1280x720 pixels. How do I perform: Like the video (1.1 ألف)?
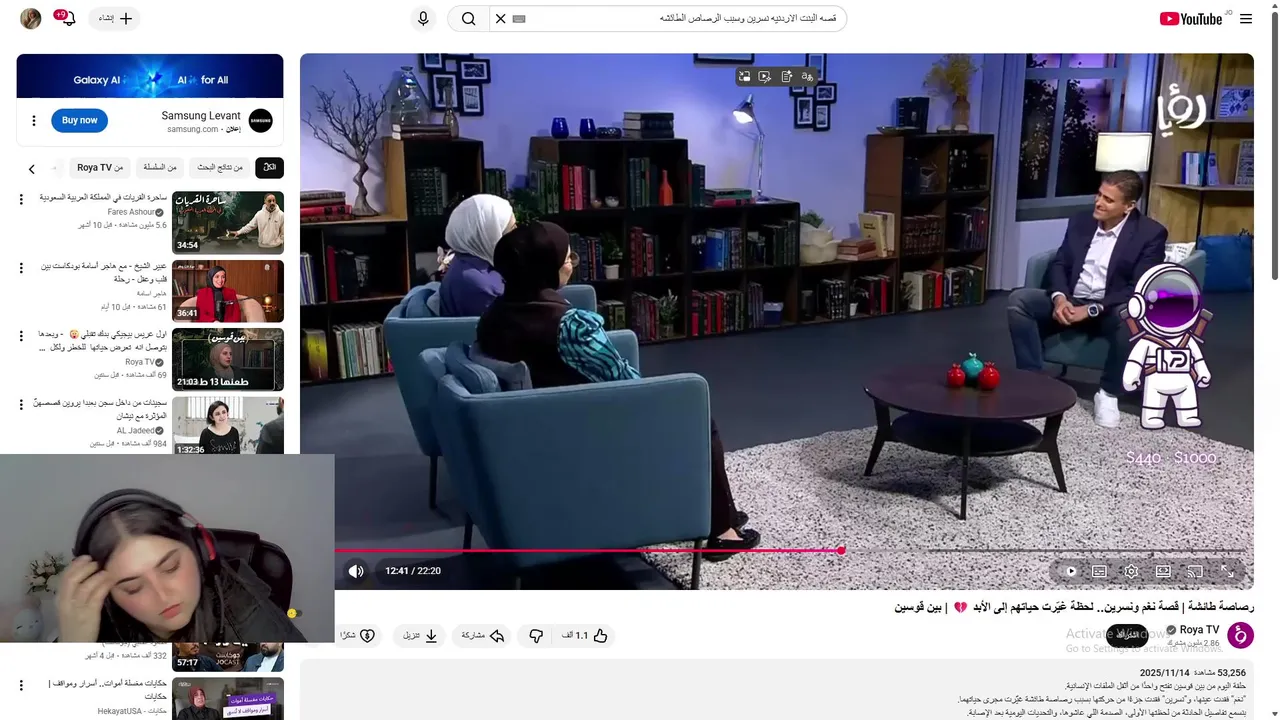[x=585, y=635]
